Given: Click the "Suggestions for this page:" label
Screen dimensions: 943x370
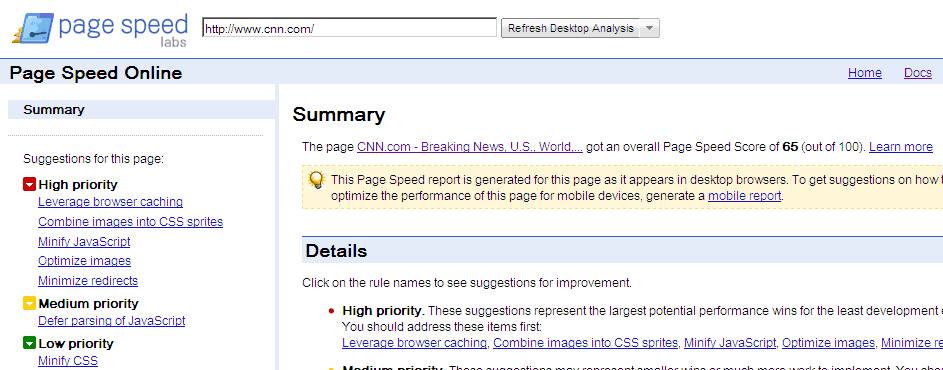Looking at the screenshot, I should 93,159.
